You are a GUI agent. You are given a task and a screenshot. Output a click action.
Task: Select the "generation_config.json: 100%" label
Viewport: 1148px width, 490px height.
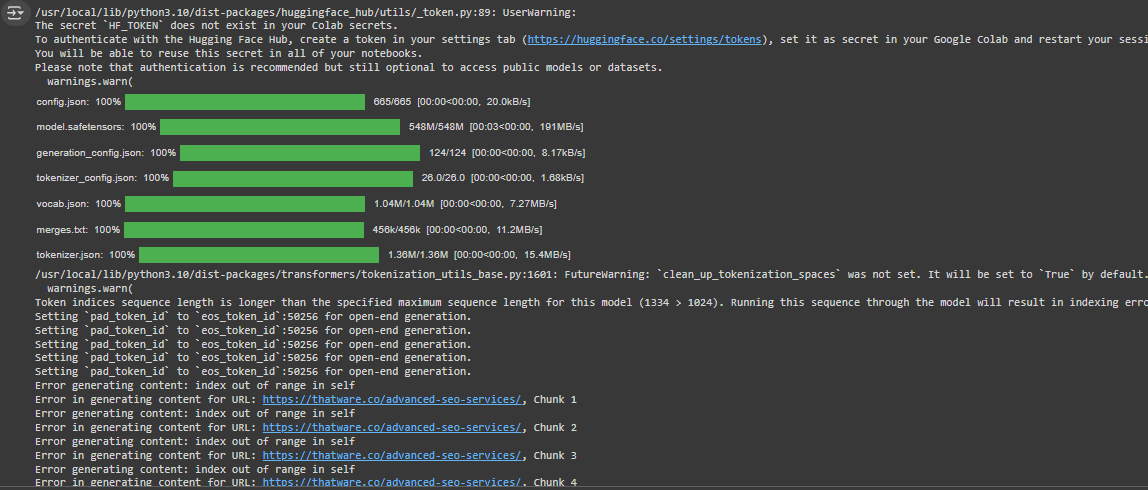106,153
